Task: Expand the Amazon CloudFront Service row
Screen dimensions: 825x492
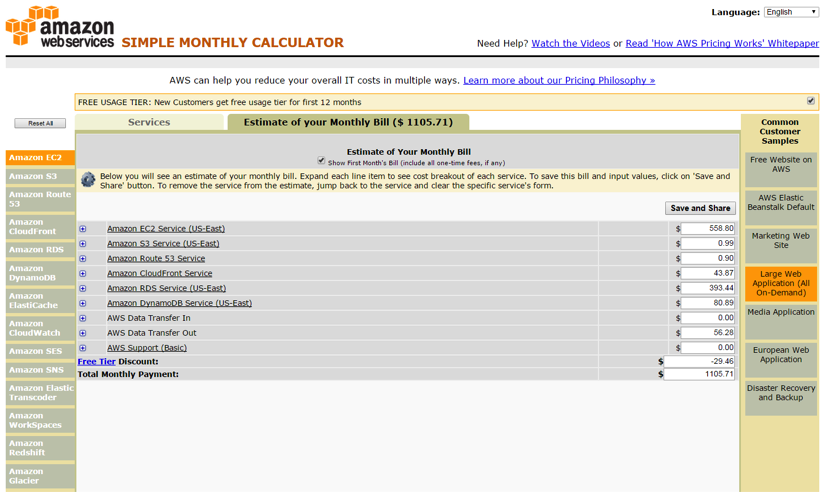Action: [83, 274]
